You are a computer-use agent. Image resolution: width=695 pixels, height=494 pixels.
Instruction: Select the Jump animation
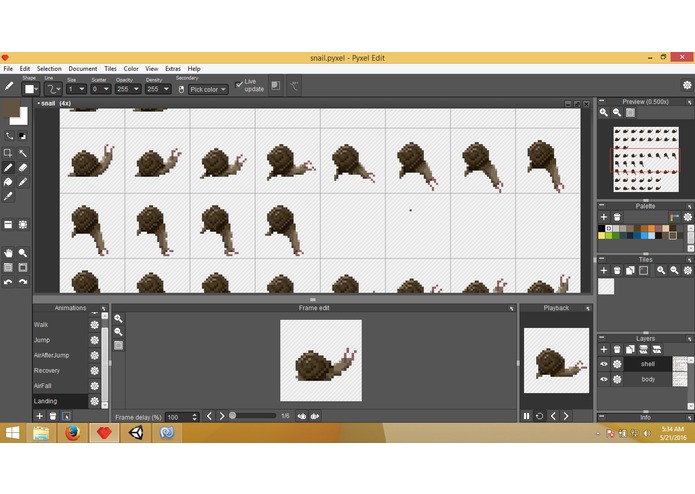(x=60, y=340)
